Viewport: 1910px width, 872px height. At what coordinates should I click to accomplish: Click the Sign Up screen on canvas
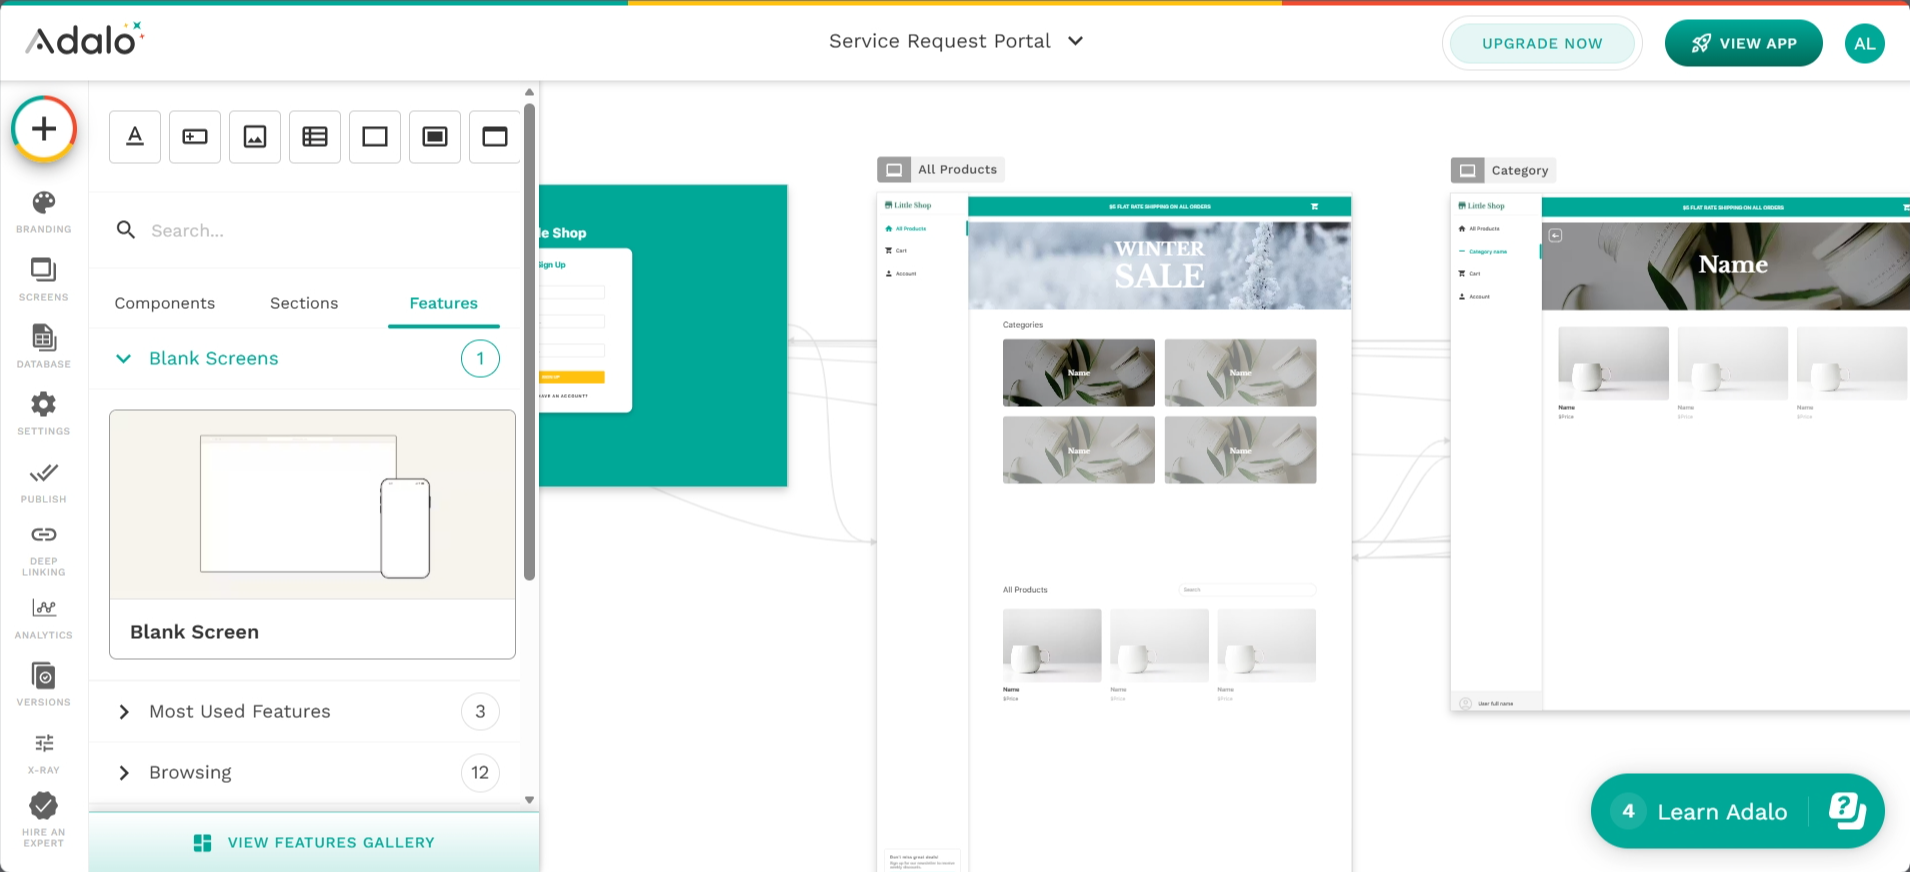tap(663, 335)
